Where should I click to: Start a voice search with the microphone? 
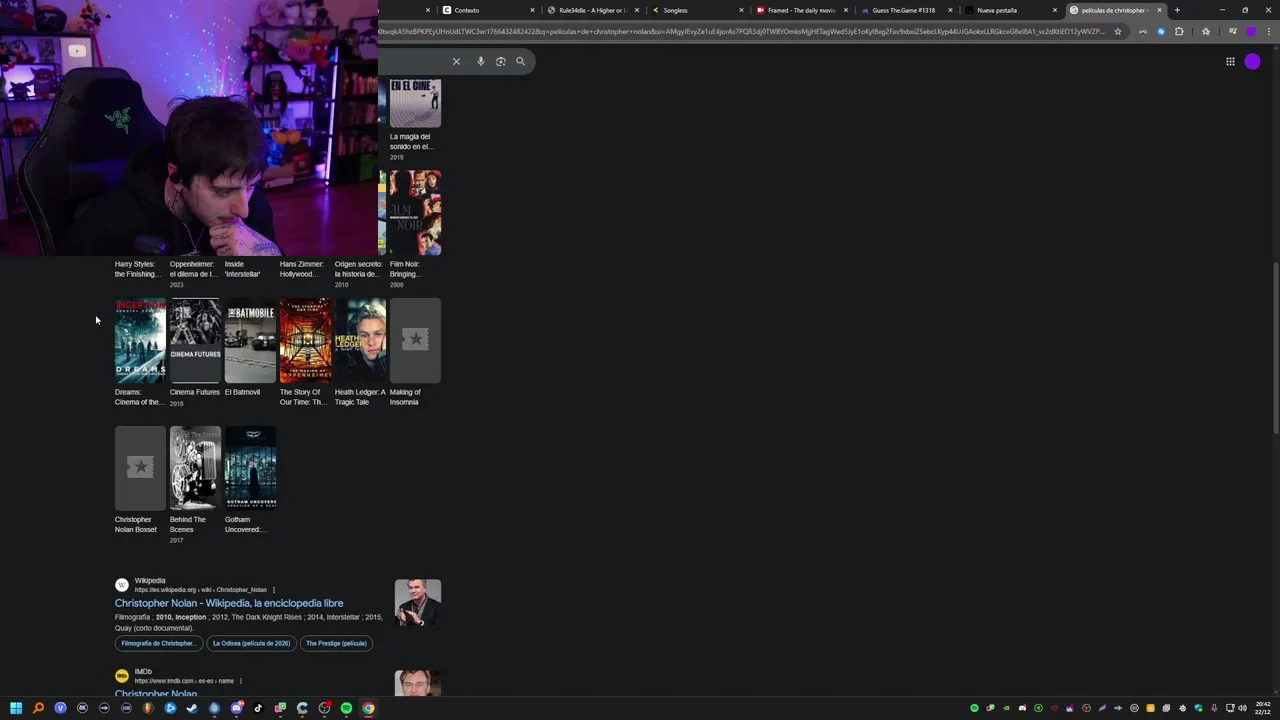(481, 61)
